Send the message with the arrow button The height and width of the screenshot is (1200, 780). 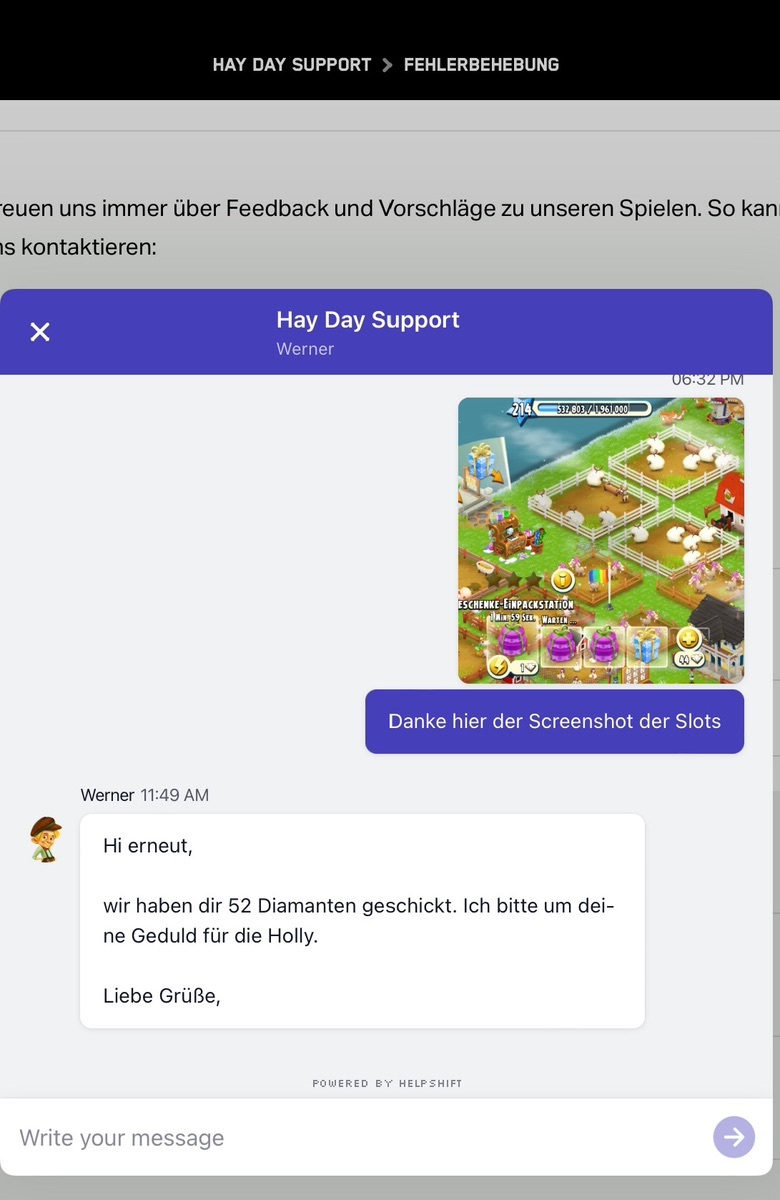734,1137
